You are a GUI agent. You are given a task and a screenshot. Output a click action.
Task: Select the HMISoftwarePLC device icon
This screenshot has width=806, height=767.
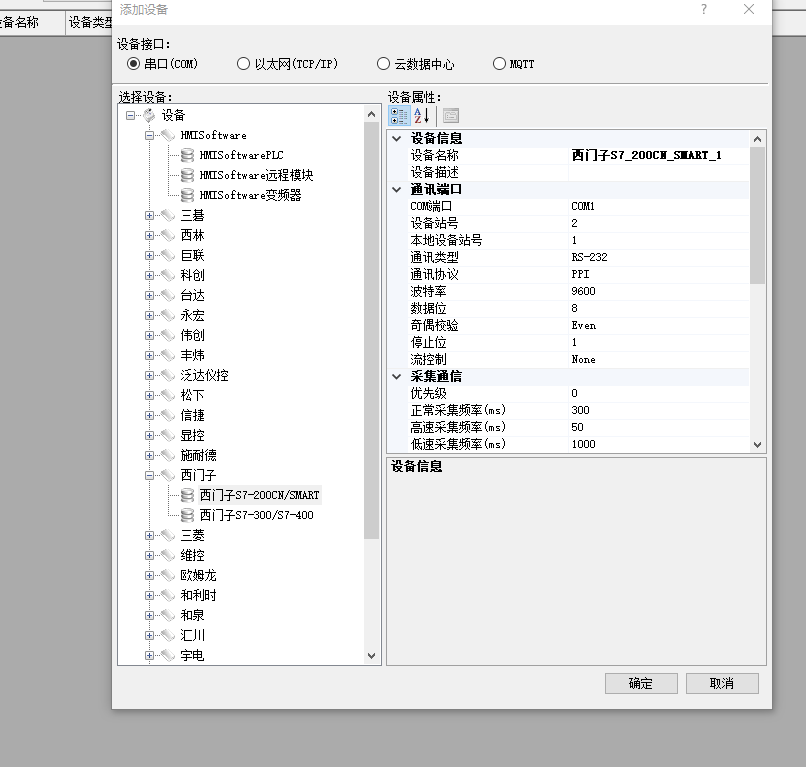coord(187,155)
